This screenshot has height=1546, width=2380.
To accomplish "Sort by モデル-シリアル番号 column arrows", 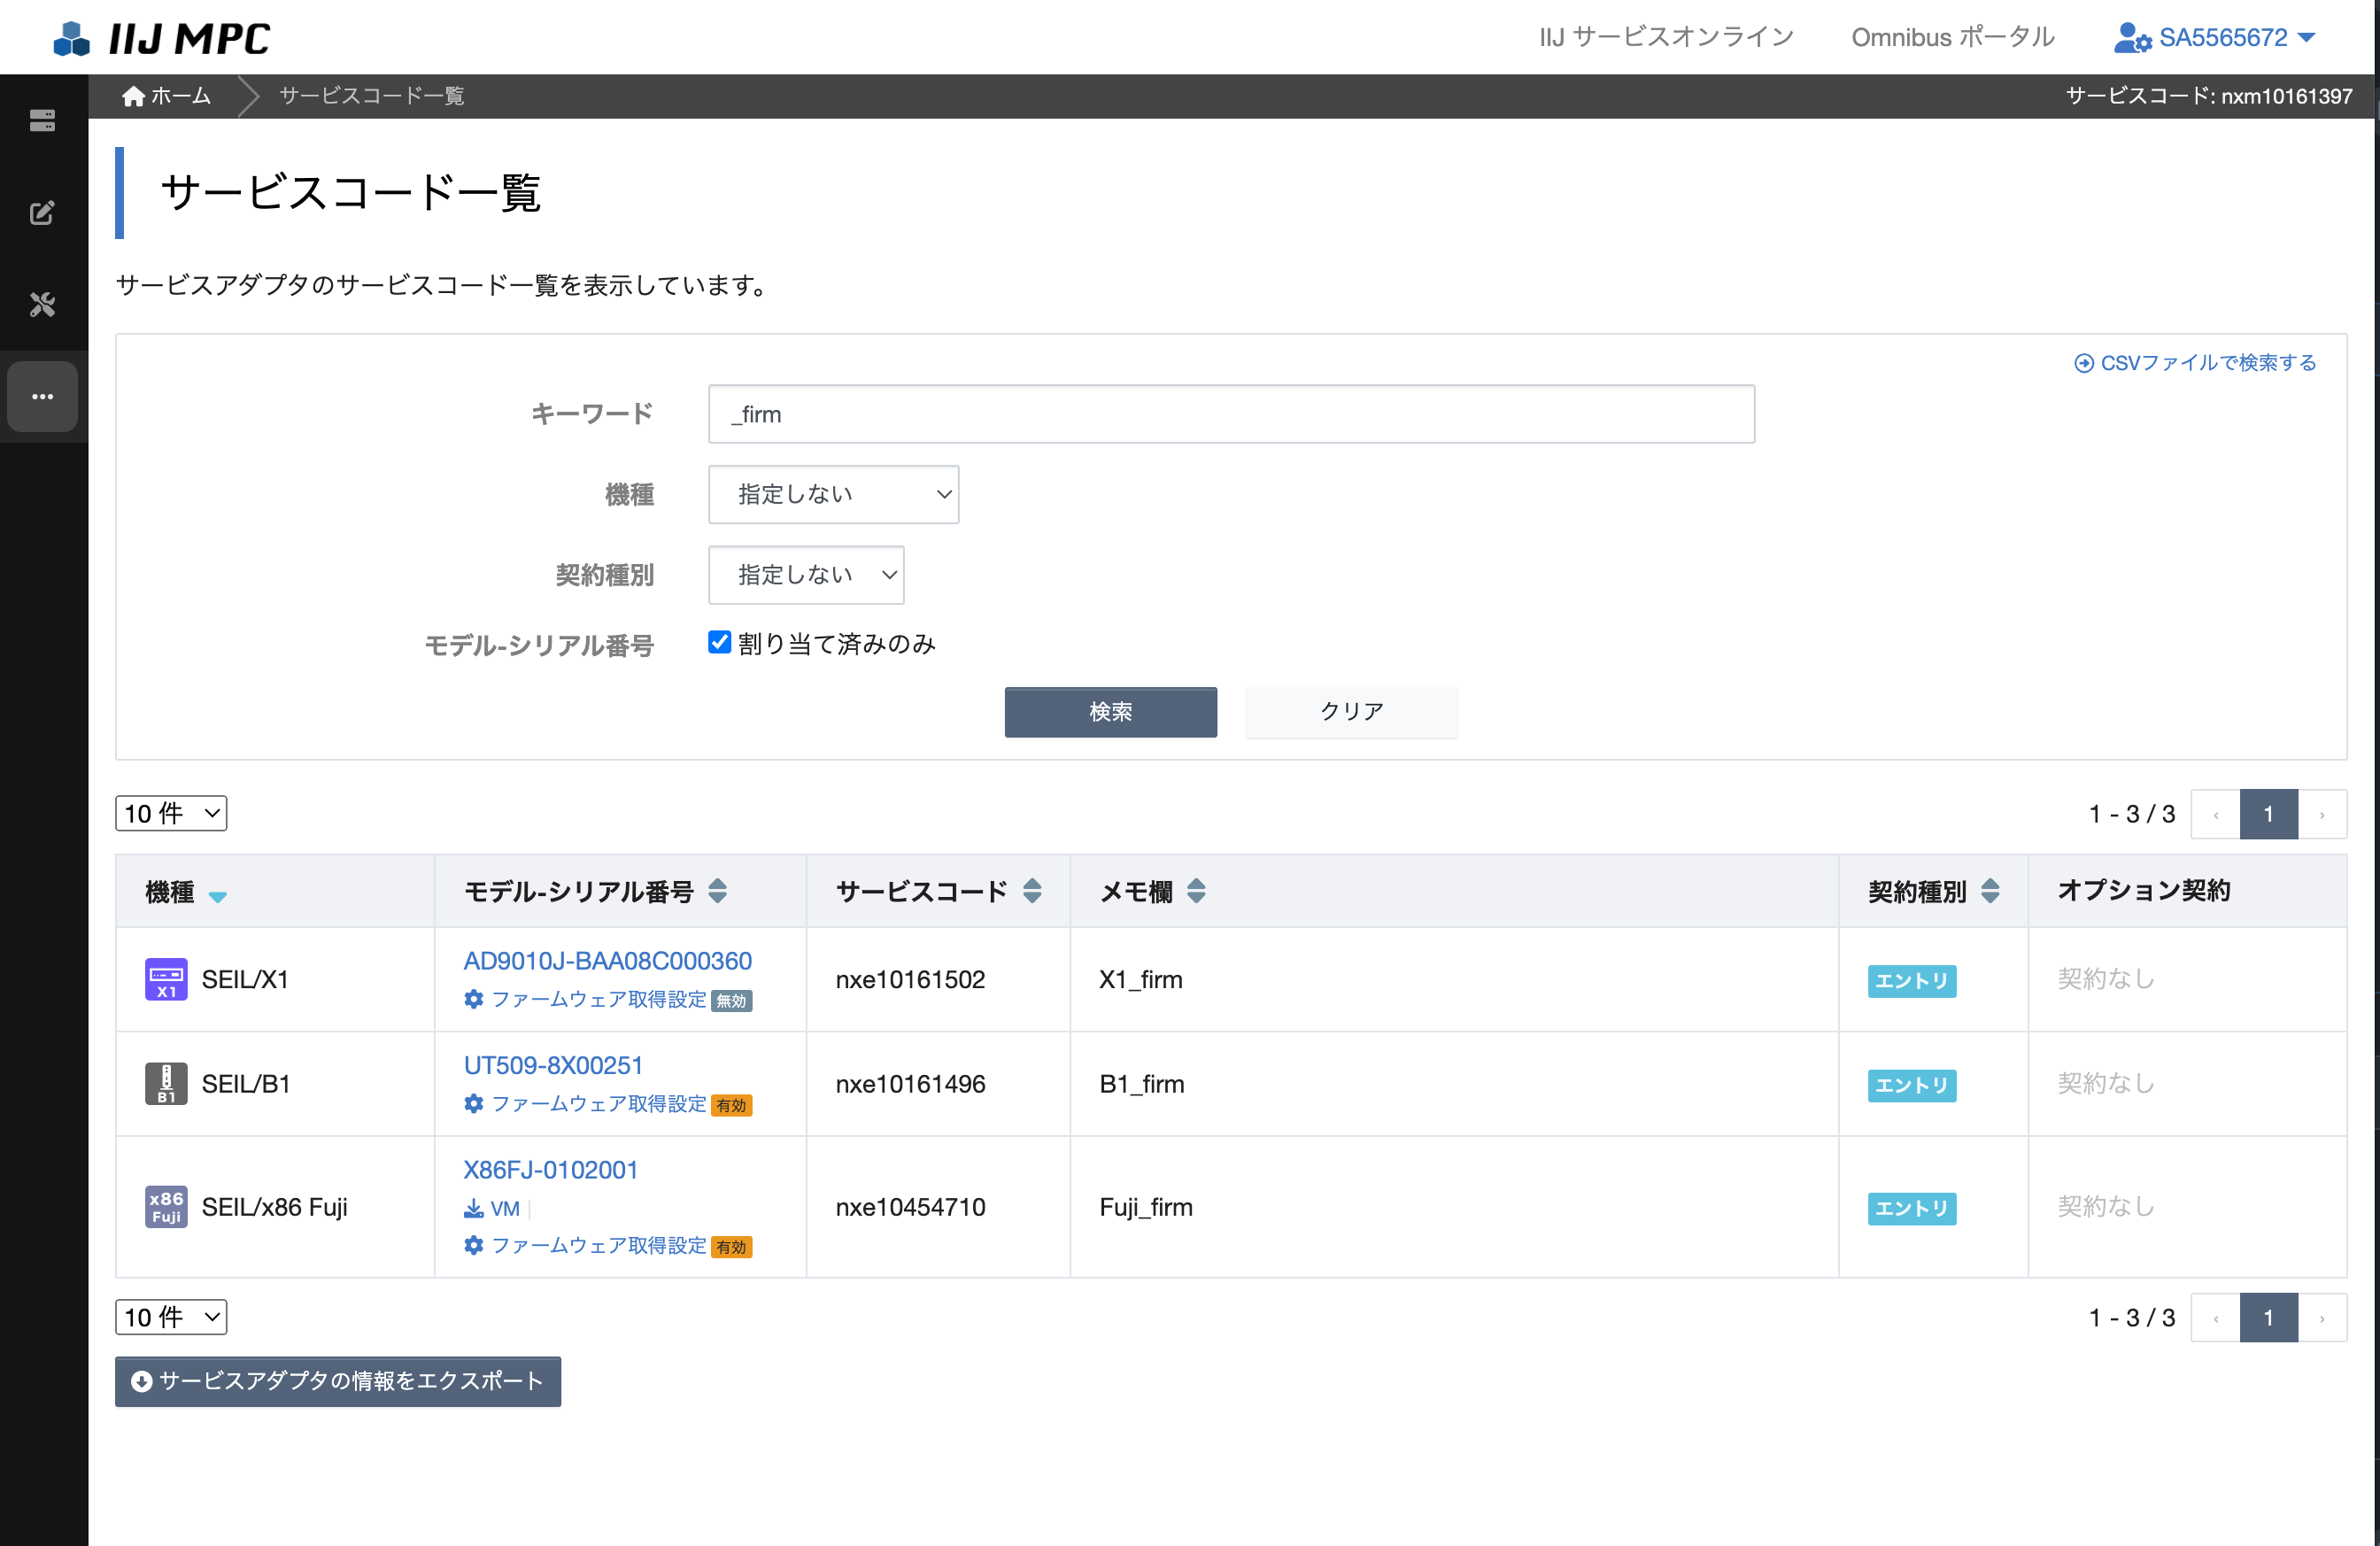I will [717, 890].
